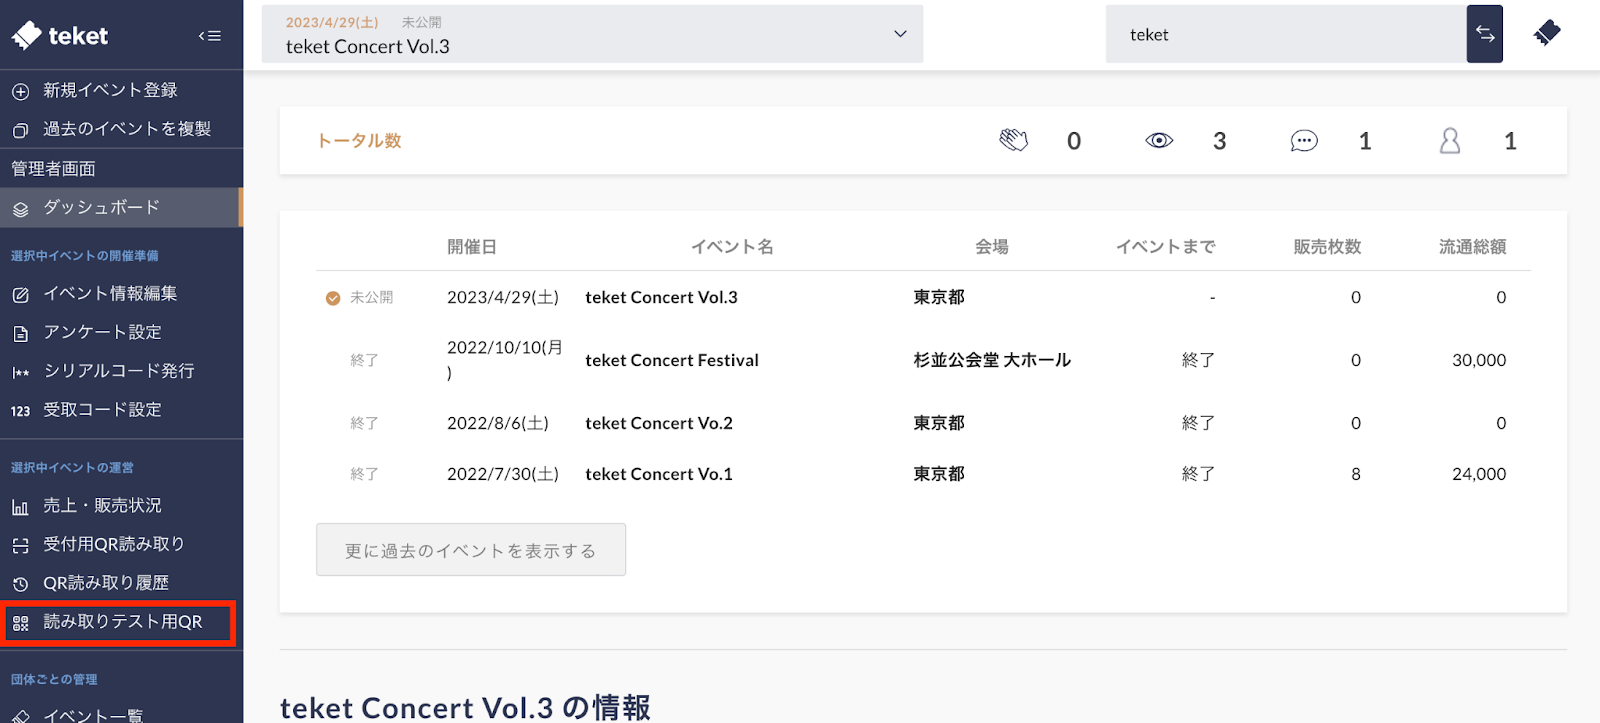The height and width of the screenshot is (723, 1600).
Task: Open the event selector dropdown for teket Concert Vol.3
Action: point(592,34)
